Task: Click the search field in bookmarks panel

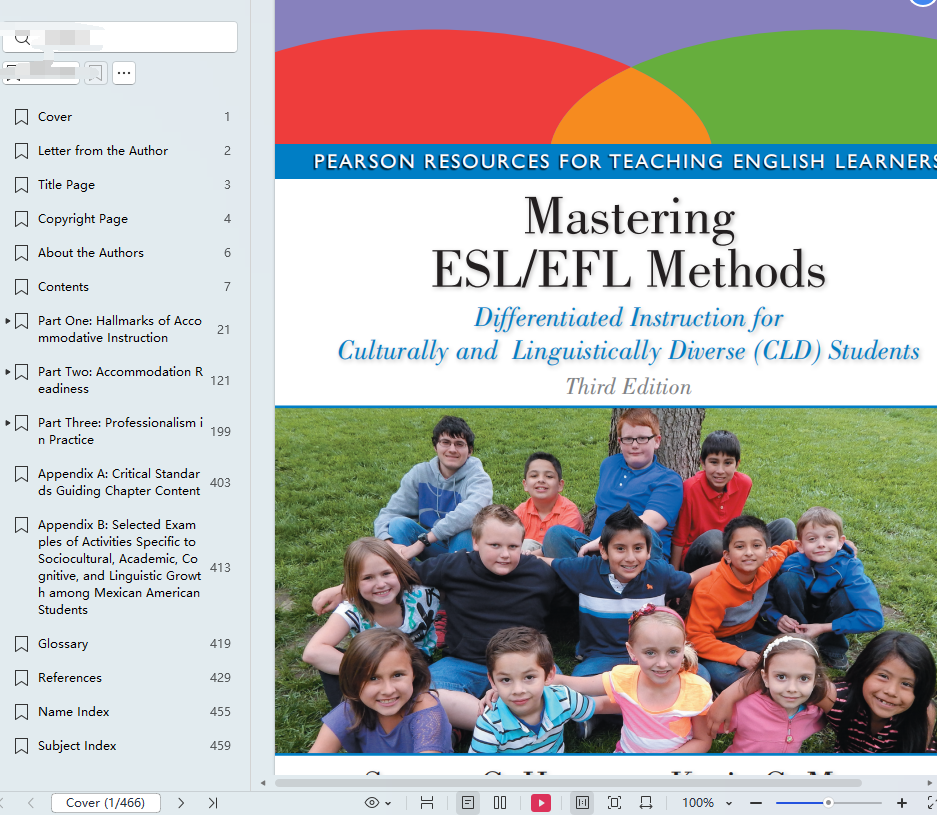Action: (120, 38)
